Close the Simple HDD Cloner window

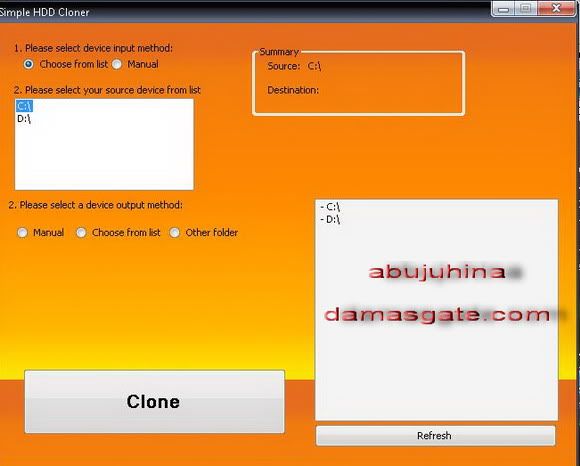click(556, 9)
